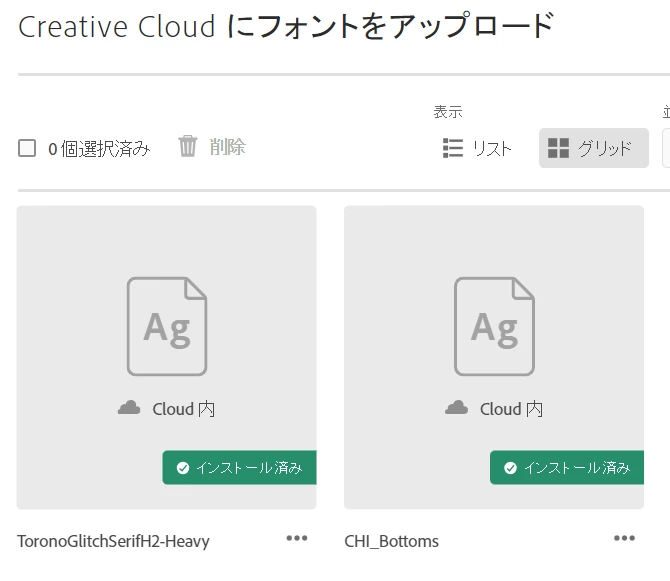This screenshot has width=670, height=581.
Task: Switch to リスト list view
Action: pos(477,148)
